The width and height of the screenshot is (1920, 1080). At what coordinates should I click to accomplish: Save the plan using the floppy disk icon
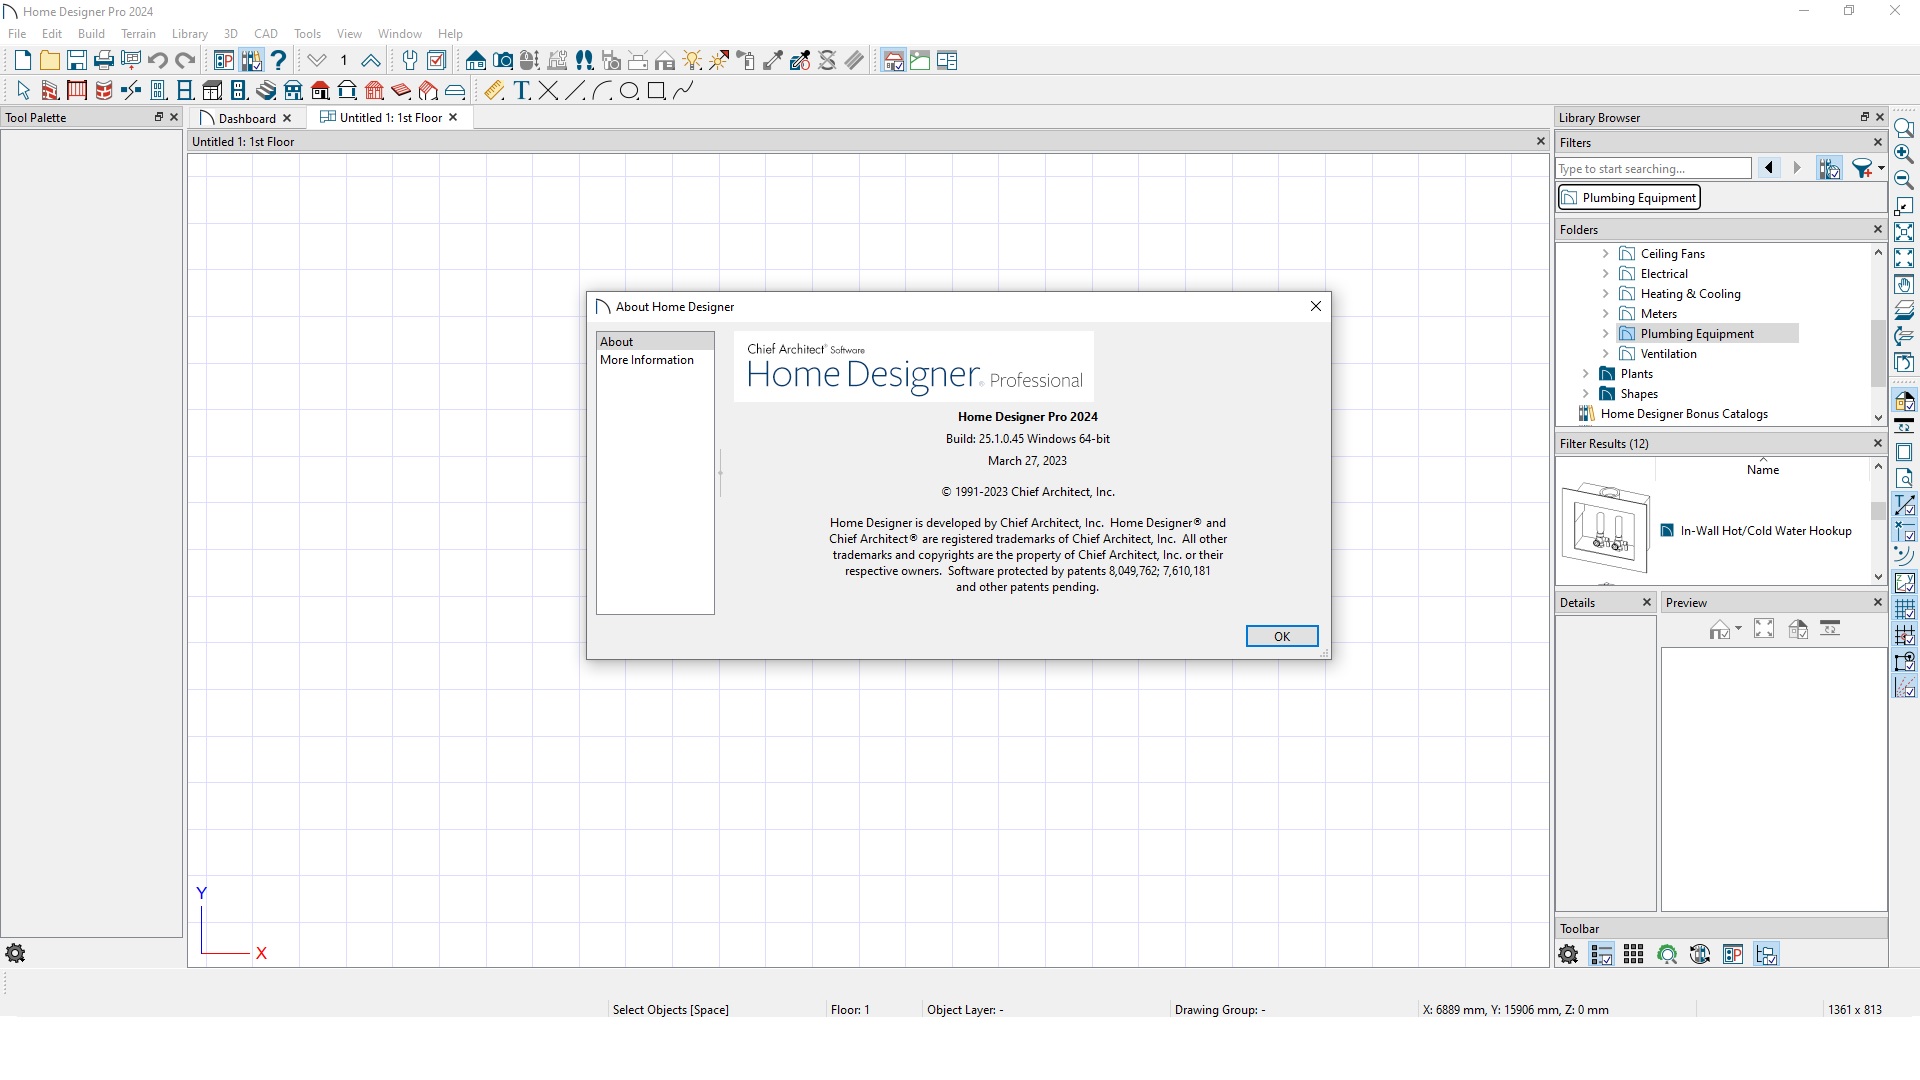76,61
